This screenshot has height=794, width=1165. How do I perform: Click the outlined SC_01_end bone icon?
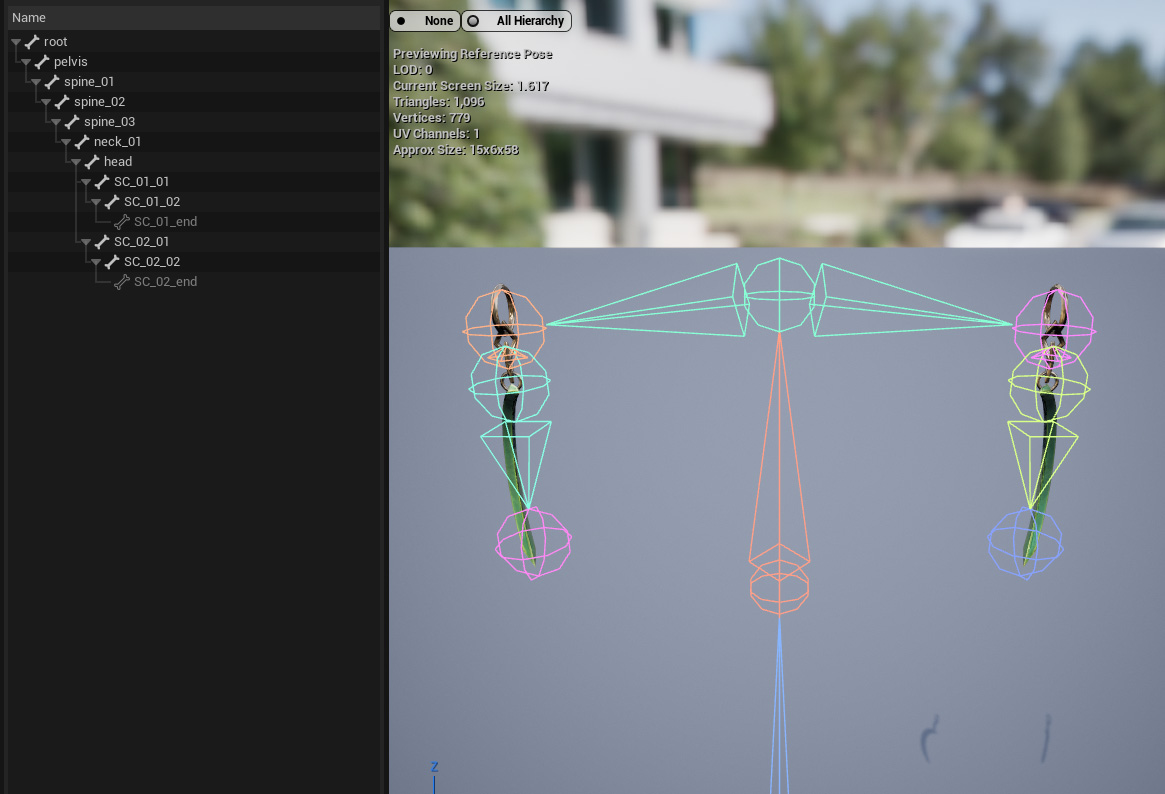(122, 222)
